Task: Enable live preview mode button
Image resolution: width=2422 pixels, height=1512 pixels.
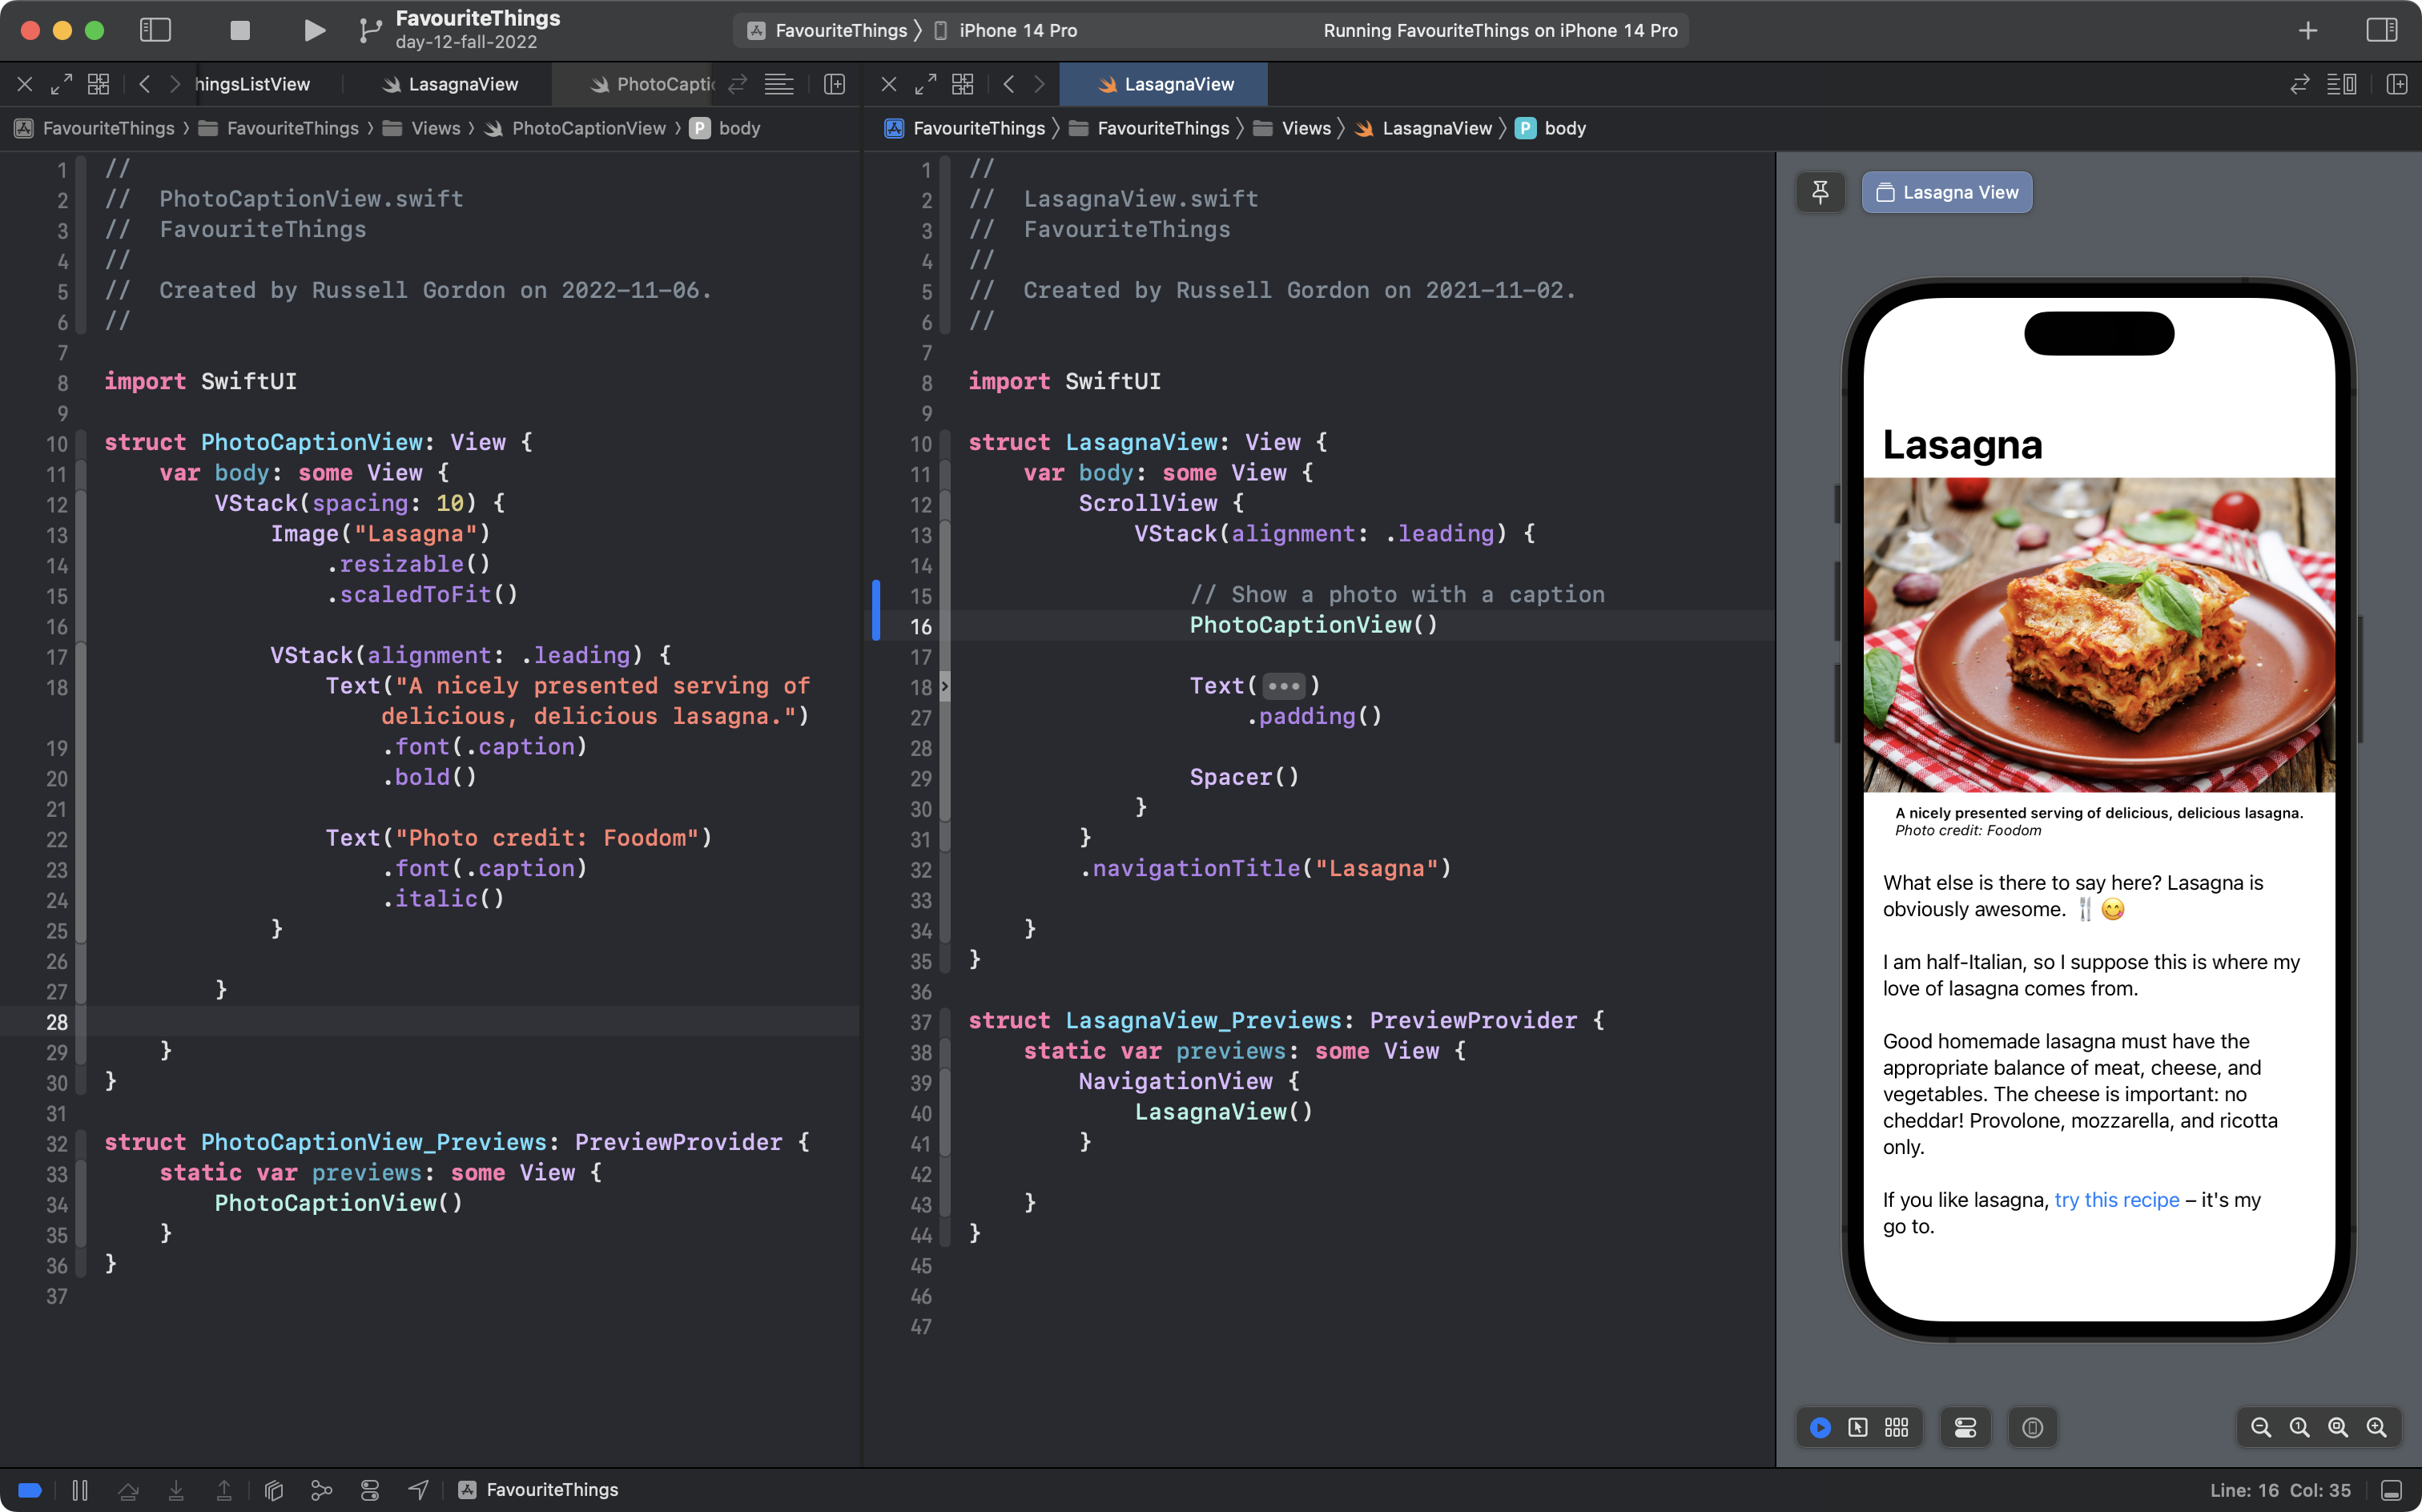Action: pos(1820,1428)
